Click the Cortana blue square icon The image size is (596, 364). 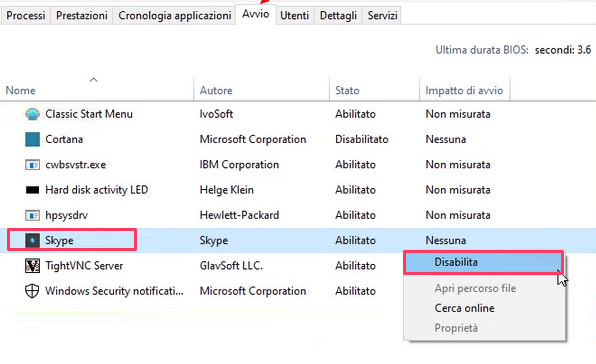coord(32,139)
